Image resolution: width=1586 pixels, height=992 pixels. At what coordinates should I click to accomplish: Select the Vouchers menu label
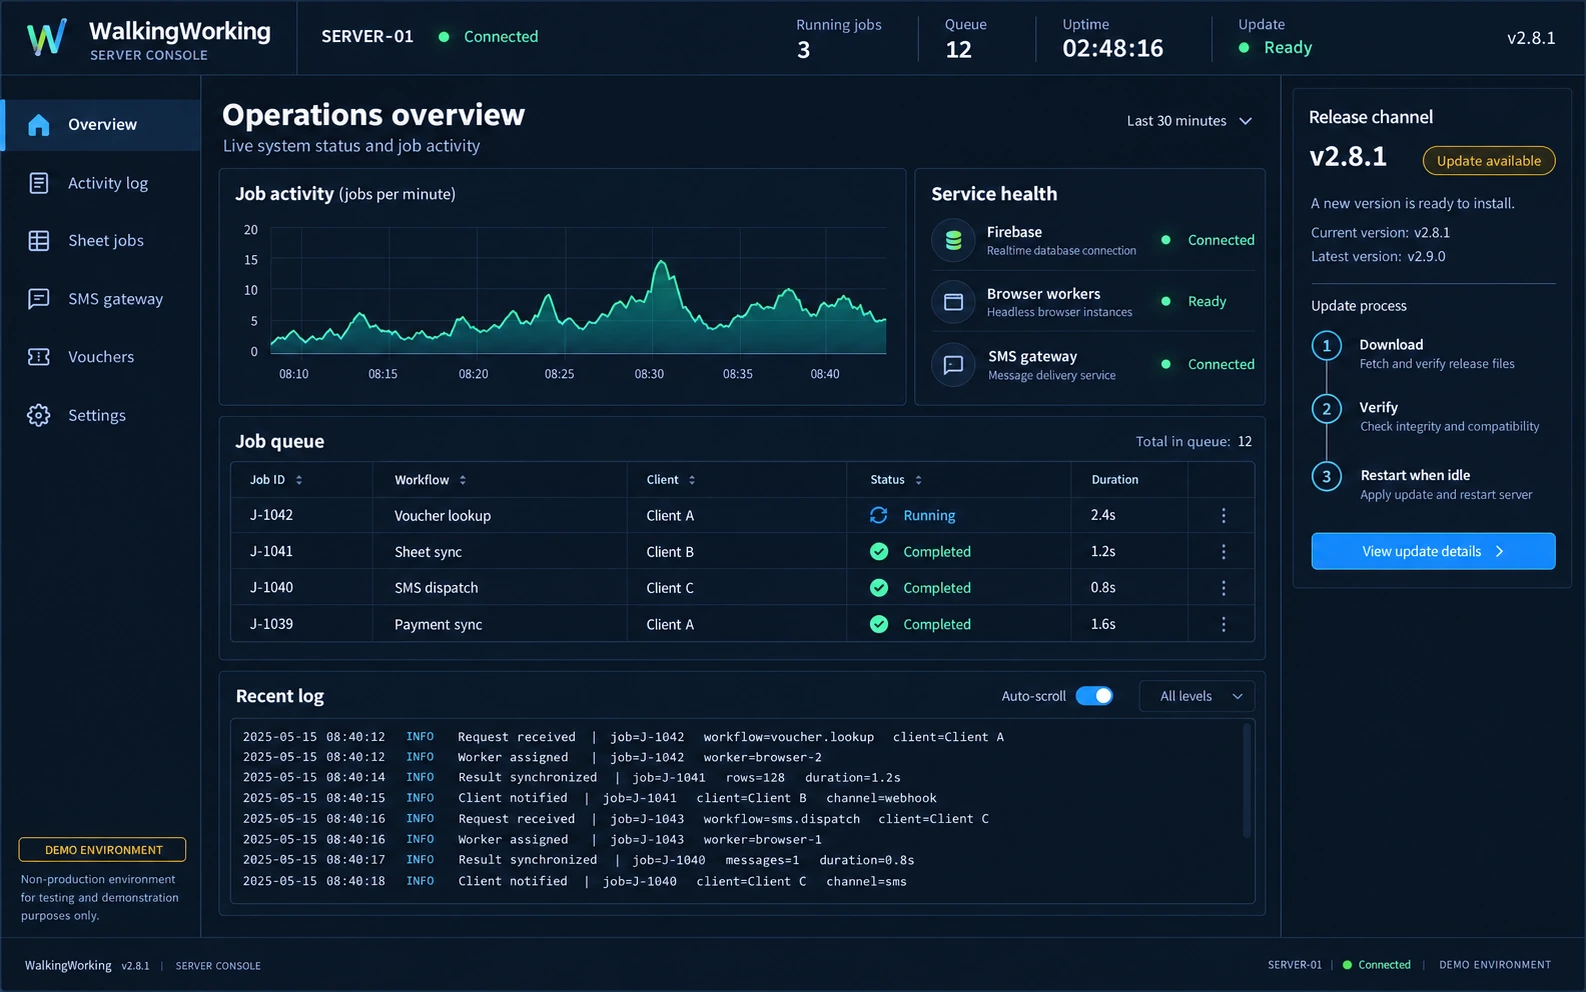coord(101,357)
